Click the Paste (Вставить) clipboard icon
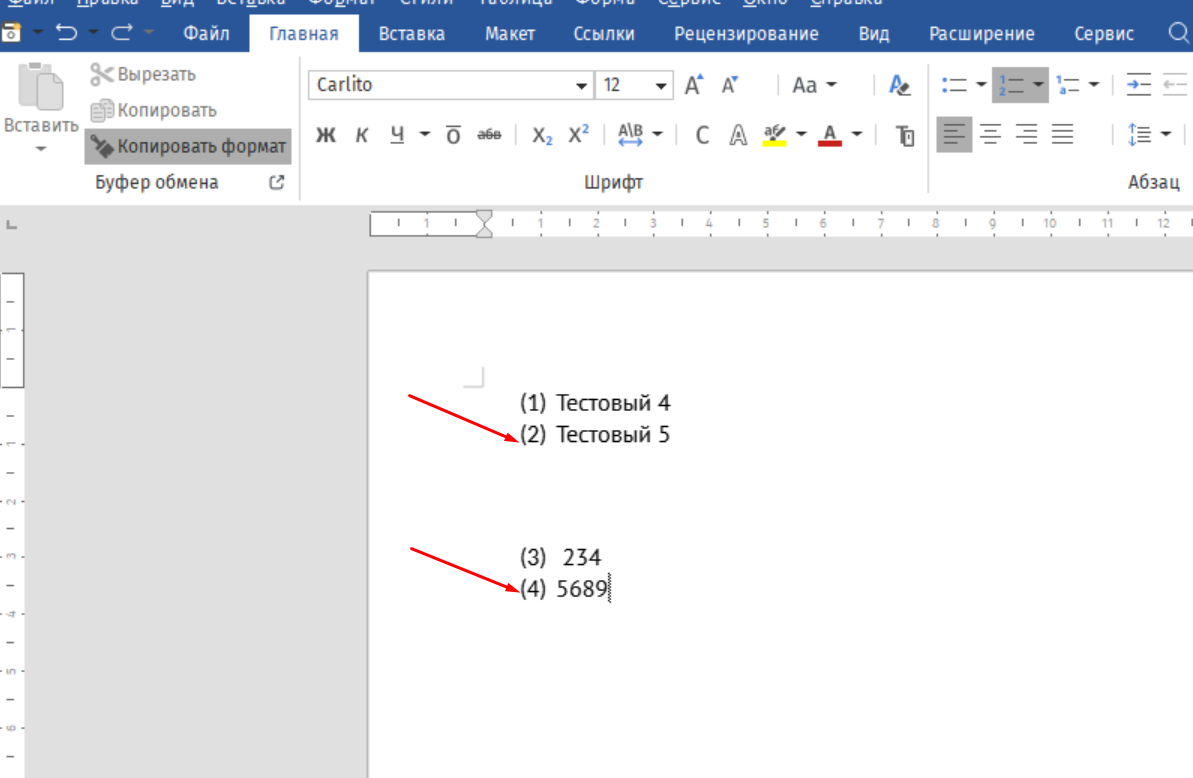The height and width of the screenshot is (778, 1193). pos(40,86)
